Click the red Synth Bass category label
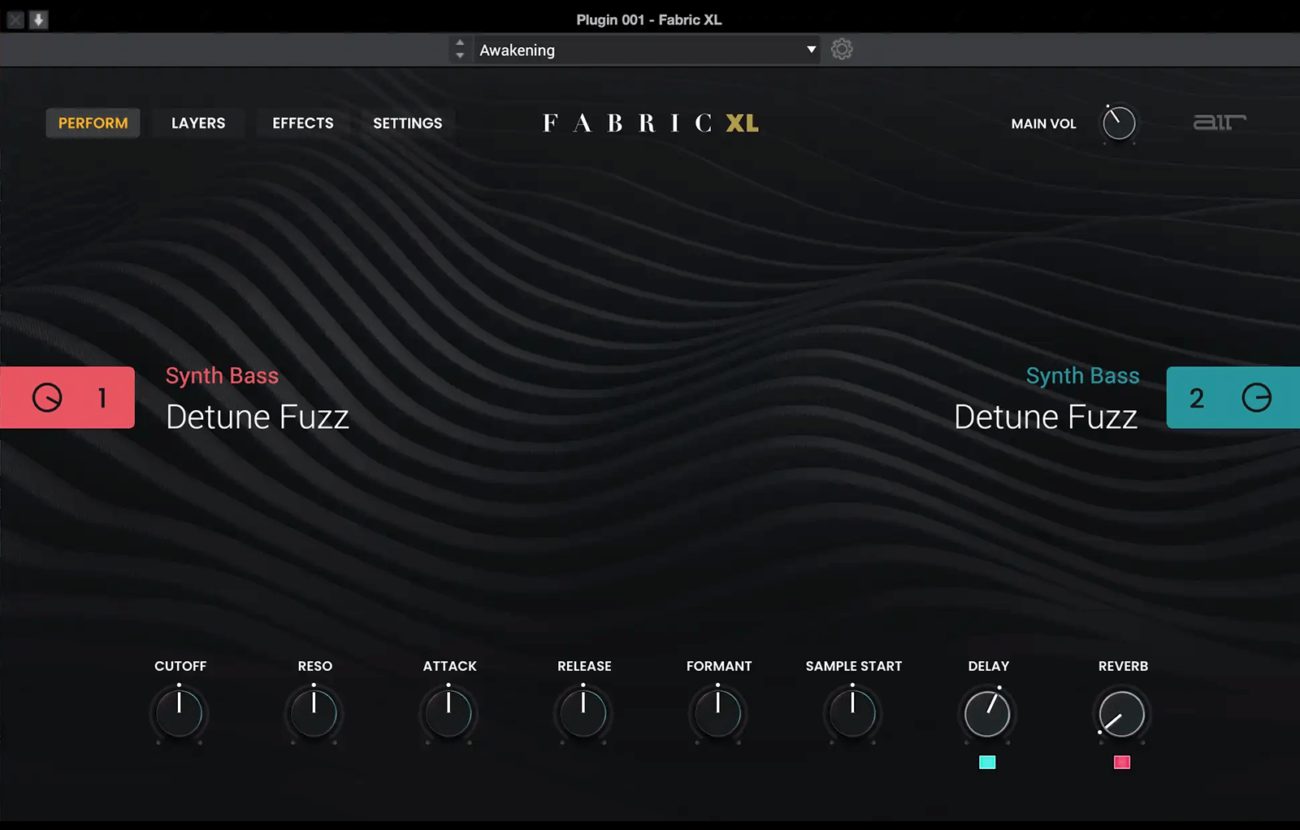This screenshot has width=1300, height=830. [x=222, y=375]
